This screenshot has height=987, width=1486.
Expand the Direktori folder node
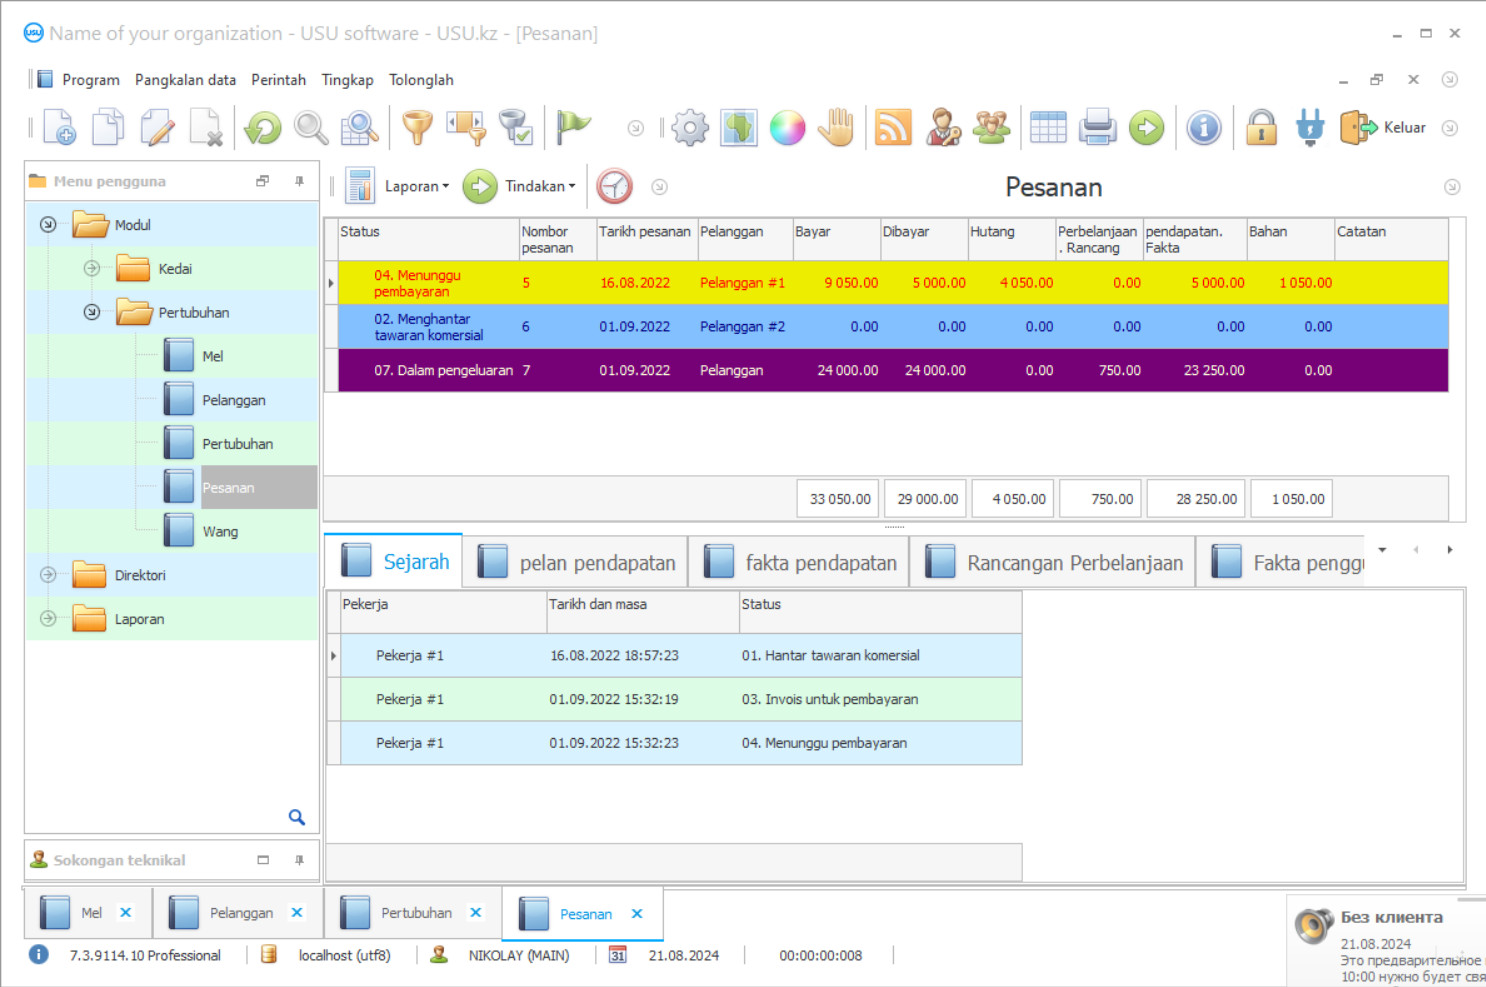pyautogui.click(x=48, y=575)
